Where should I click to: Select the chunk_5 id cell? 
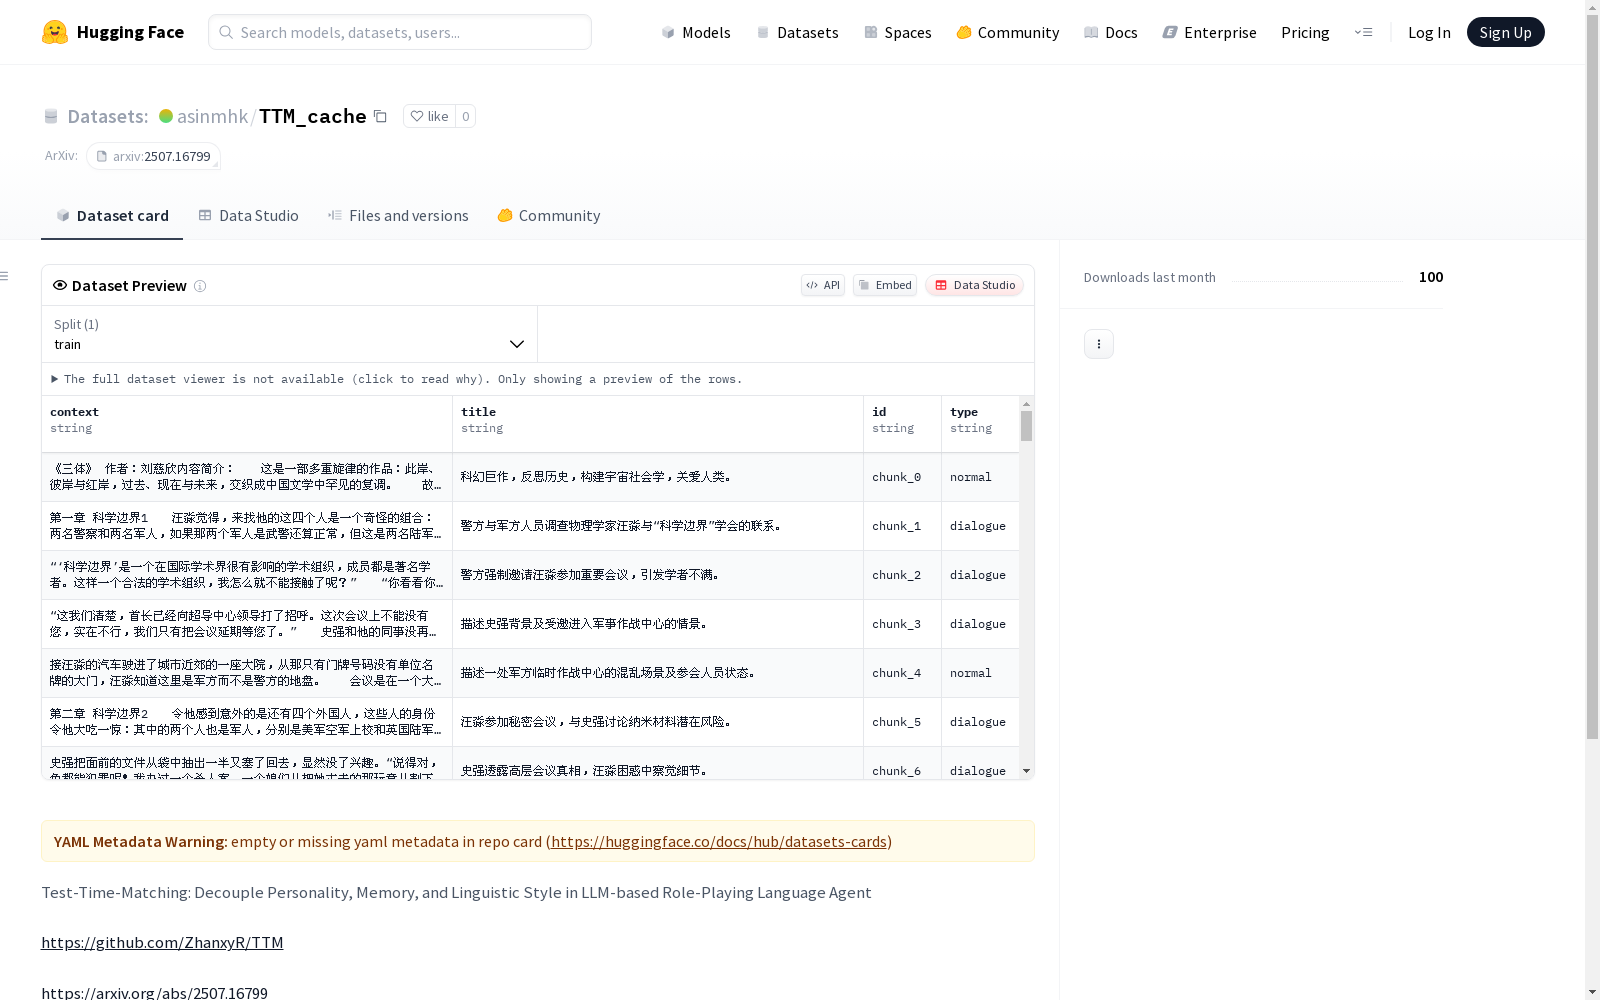(902, 722)
